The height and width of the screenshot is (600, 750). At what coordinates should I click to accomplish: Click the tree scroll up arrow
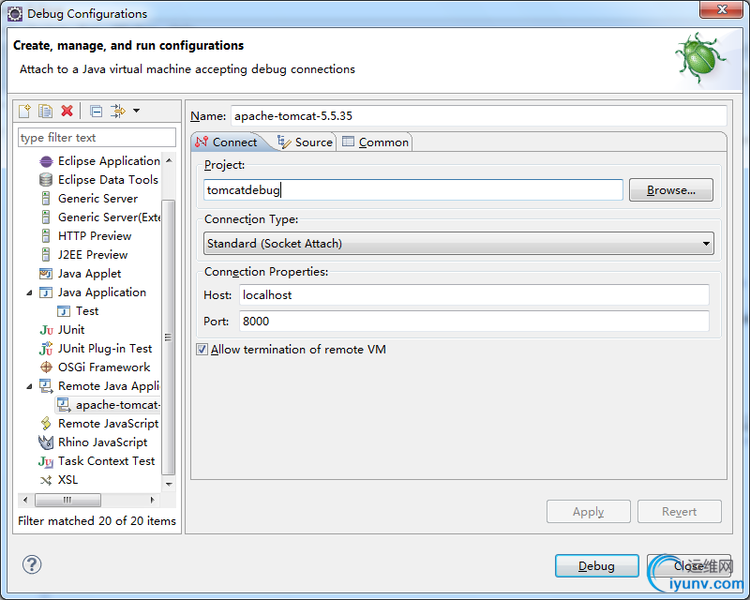[169, 161]
